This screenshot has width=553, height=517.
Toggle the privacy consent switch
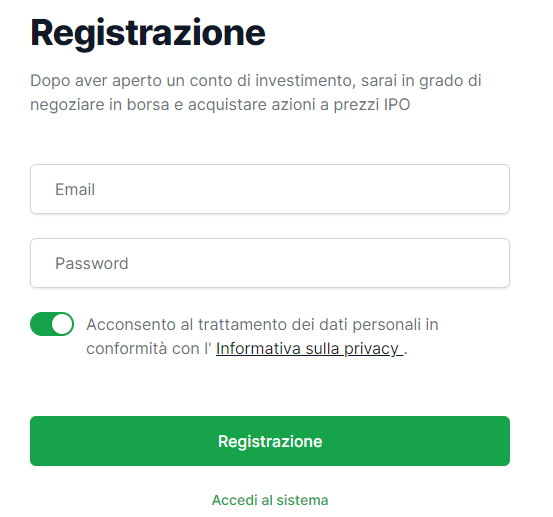pyautogui.click(x=52, y=324)
